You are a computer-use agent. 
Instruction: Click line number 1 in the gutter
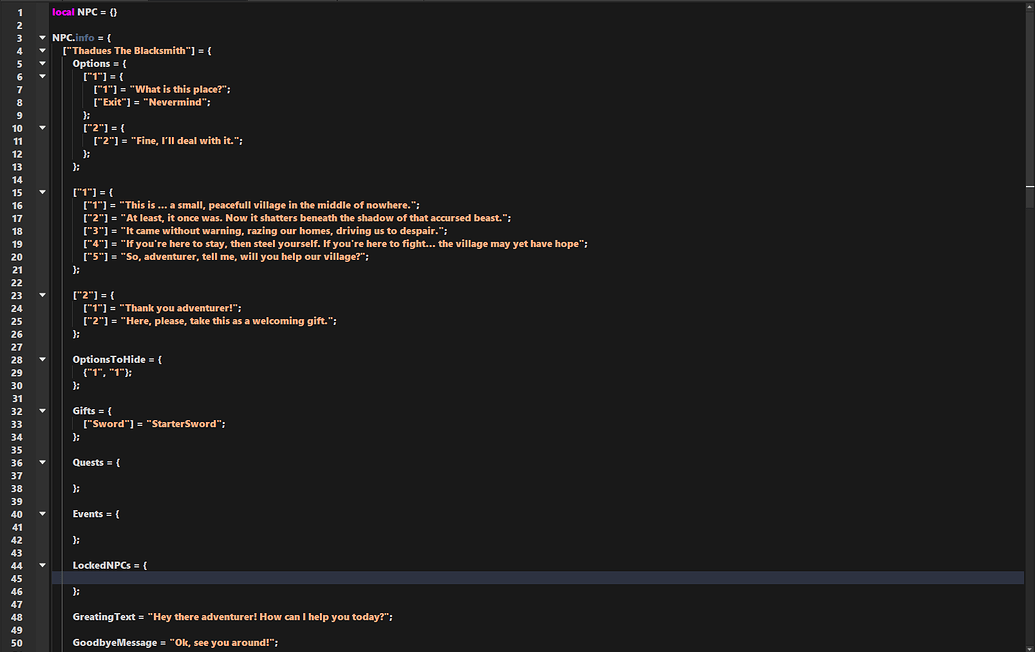coord(19,12)
